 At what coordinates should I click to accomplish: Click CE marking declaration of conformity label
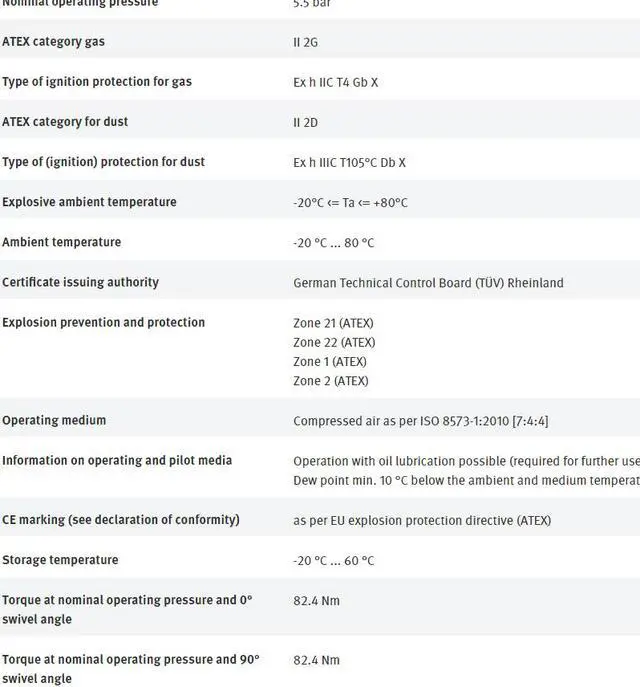(121, 520)
